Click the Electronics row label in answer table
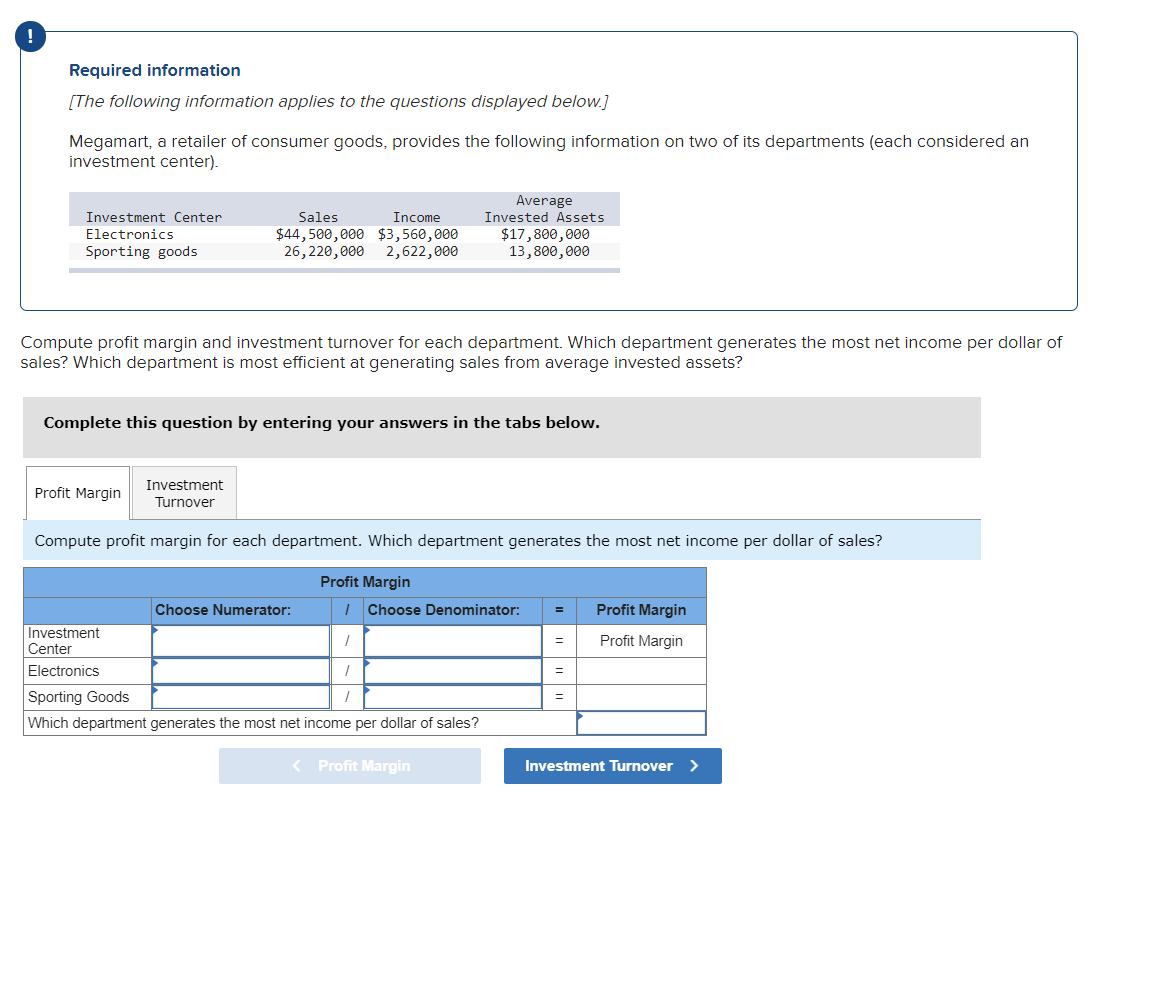 tap(88, 671)
